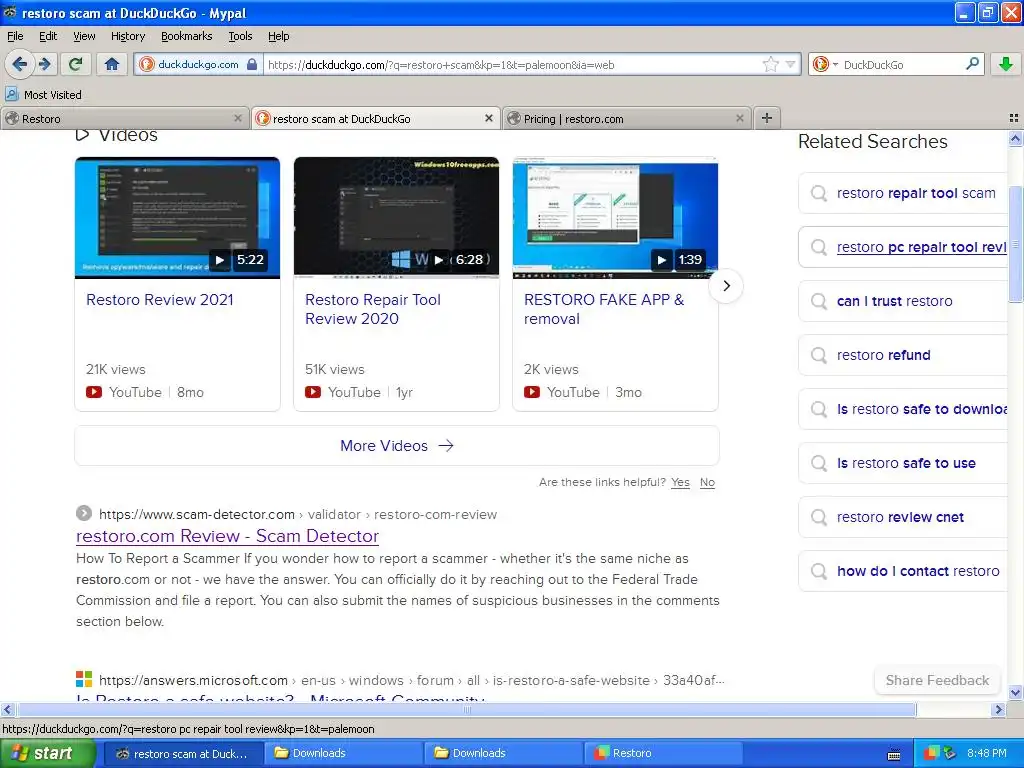Close the Restoro tab
This screenshot has height=768, width=1024.
click(238, 118)
